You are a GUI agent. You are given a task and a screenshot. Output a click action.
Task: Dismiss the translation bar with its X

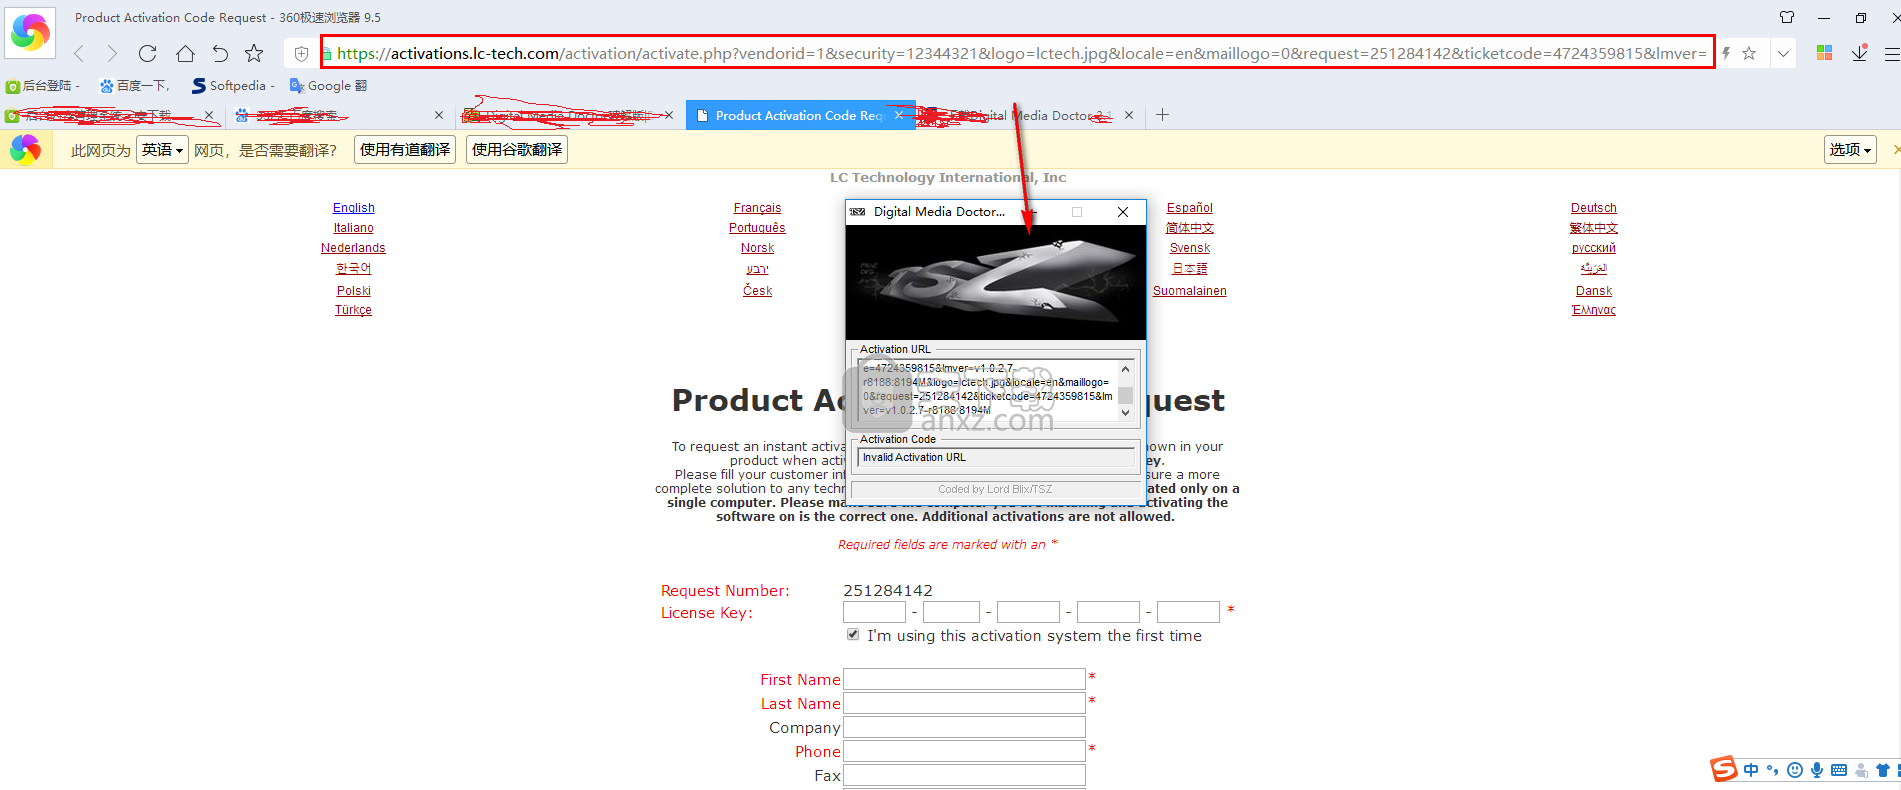pos(1896,150)
